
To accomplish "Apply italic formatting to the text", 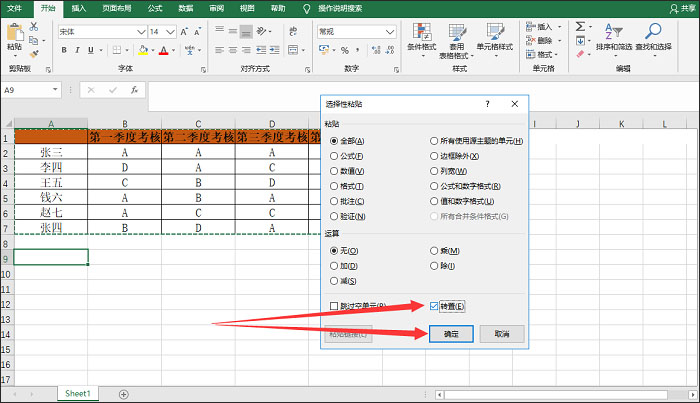I will tap(76, 50).
